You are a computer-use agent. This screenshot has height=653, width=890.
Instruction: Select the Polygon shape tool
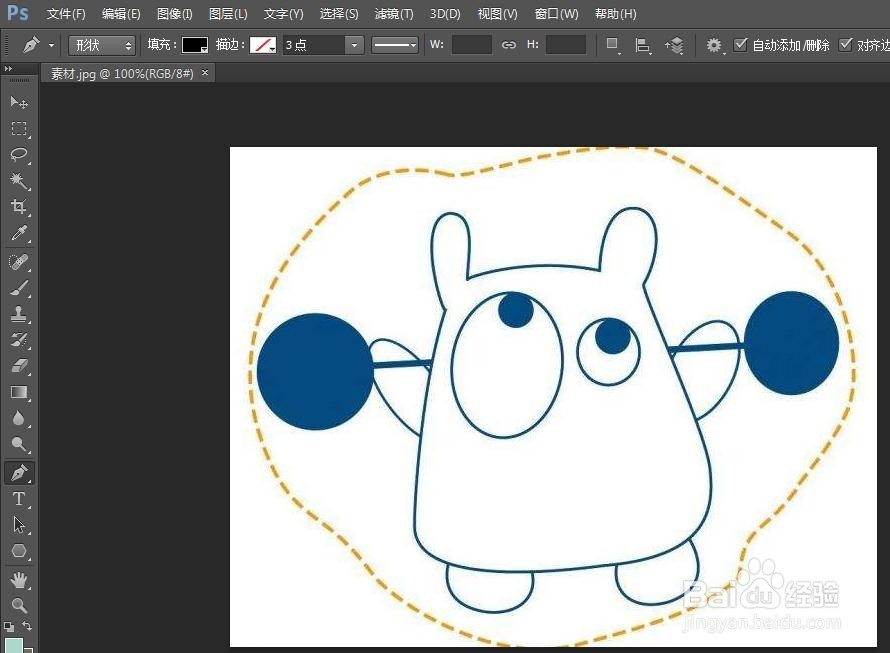pos(19,551)
